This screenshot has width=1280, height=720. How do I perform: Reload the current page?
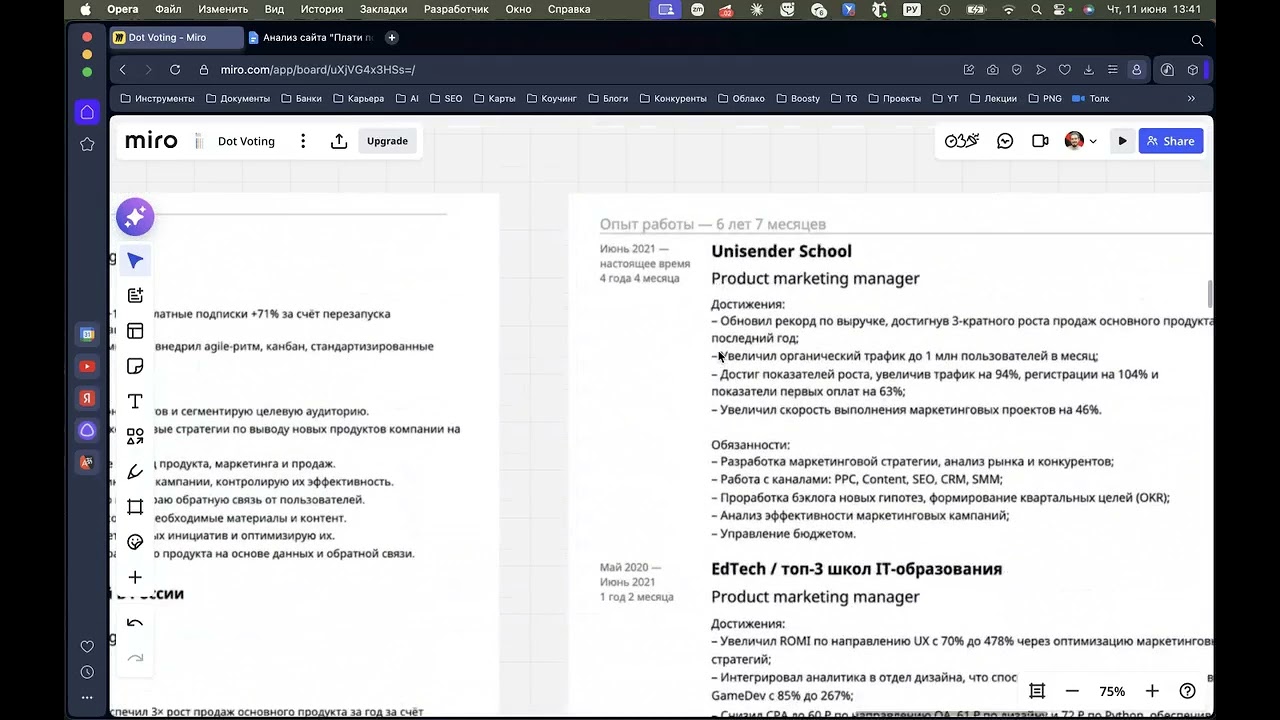pyautogui.click(x=175, y=70)
